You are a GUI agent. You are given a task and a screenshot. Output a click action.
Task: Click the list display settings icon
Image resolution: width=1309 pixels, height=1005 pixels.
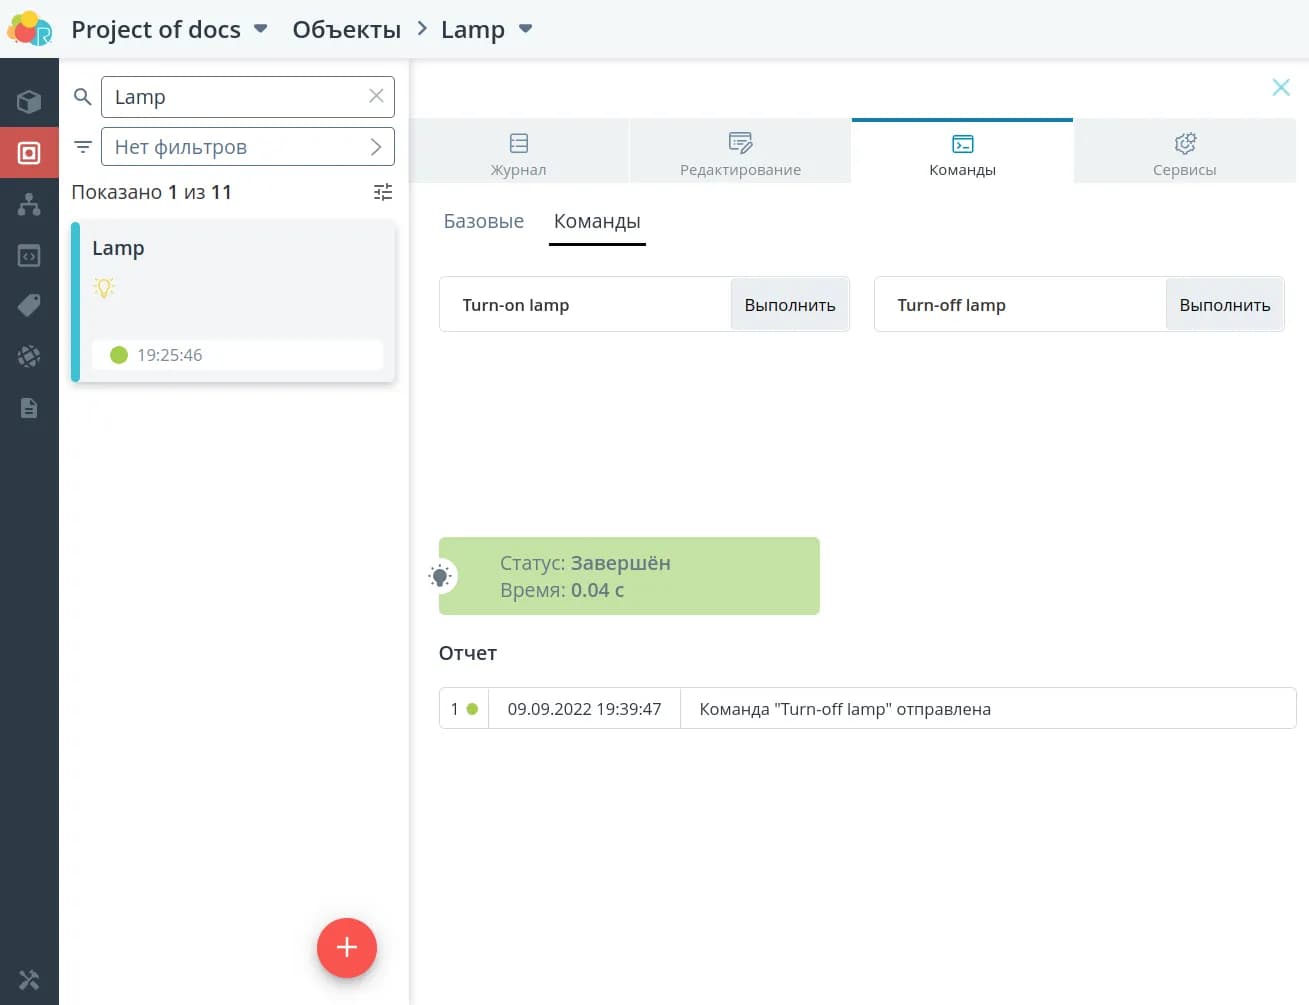click(383, 192)
